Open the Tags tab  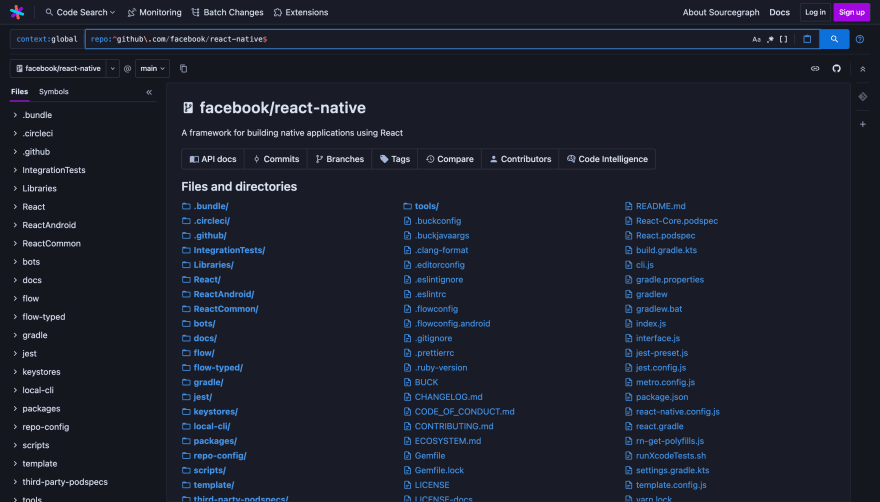click(x=395, y=159)
